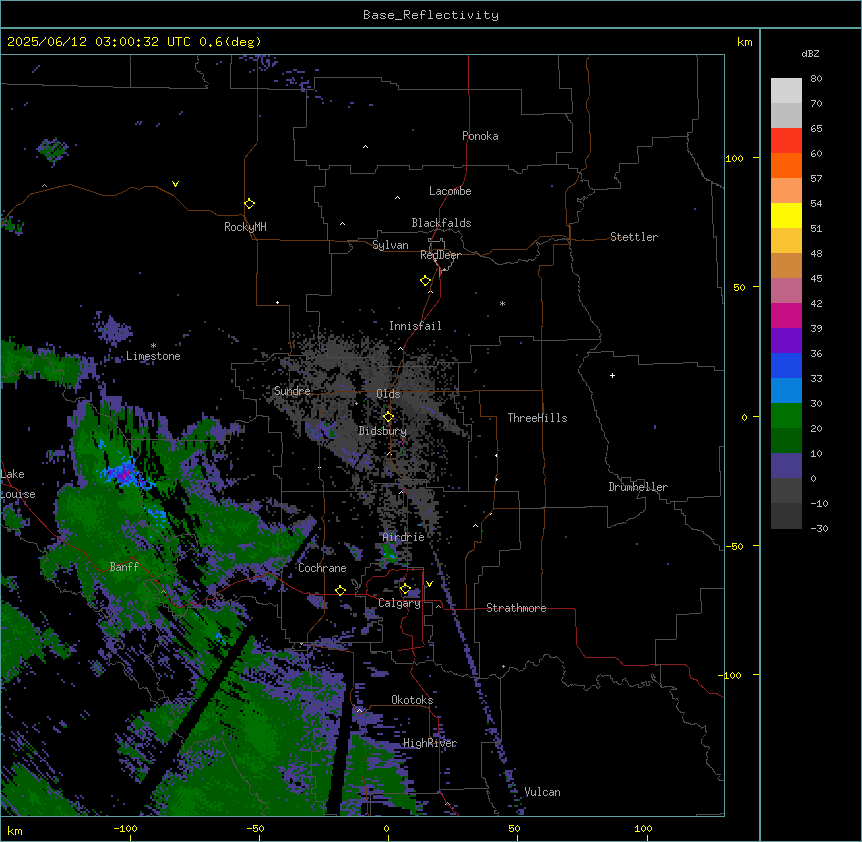Click the 100 tick on the right axis
This screenshot has width=862, height=842.
[x=734, y=158]
